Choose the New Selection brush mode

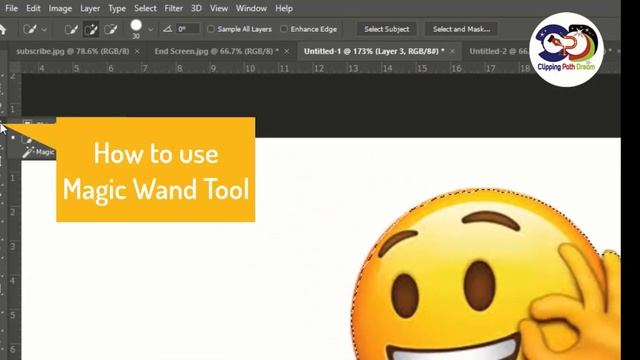click(71, 29)
